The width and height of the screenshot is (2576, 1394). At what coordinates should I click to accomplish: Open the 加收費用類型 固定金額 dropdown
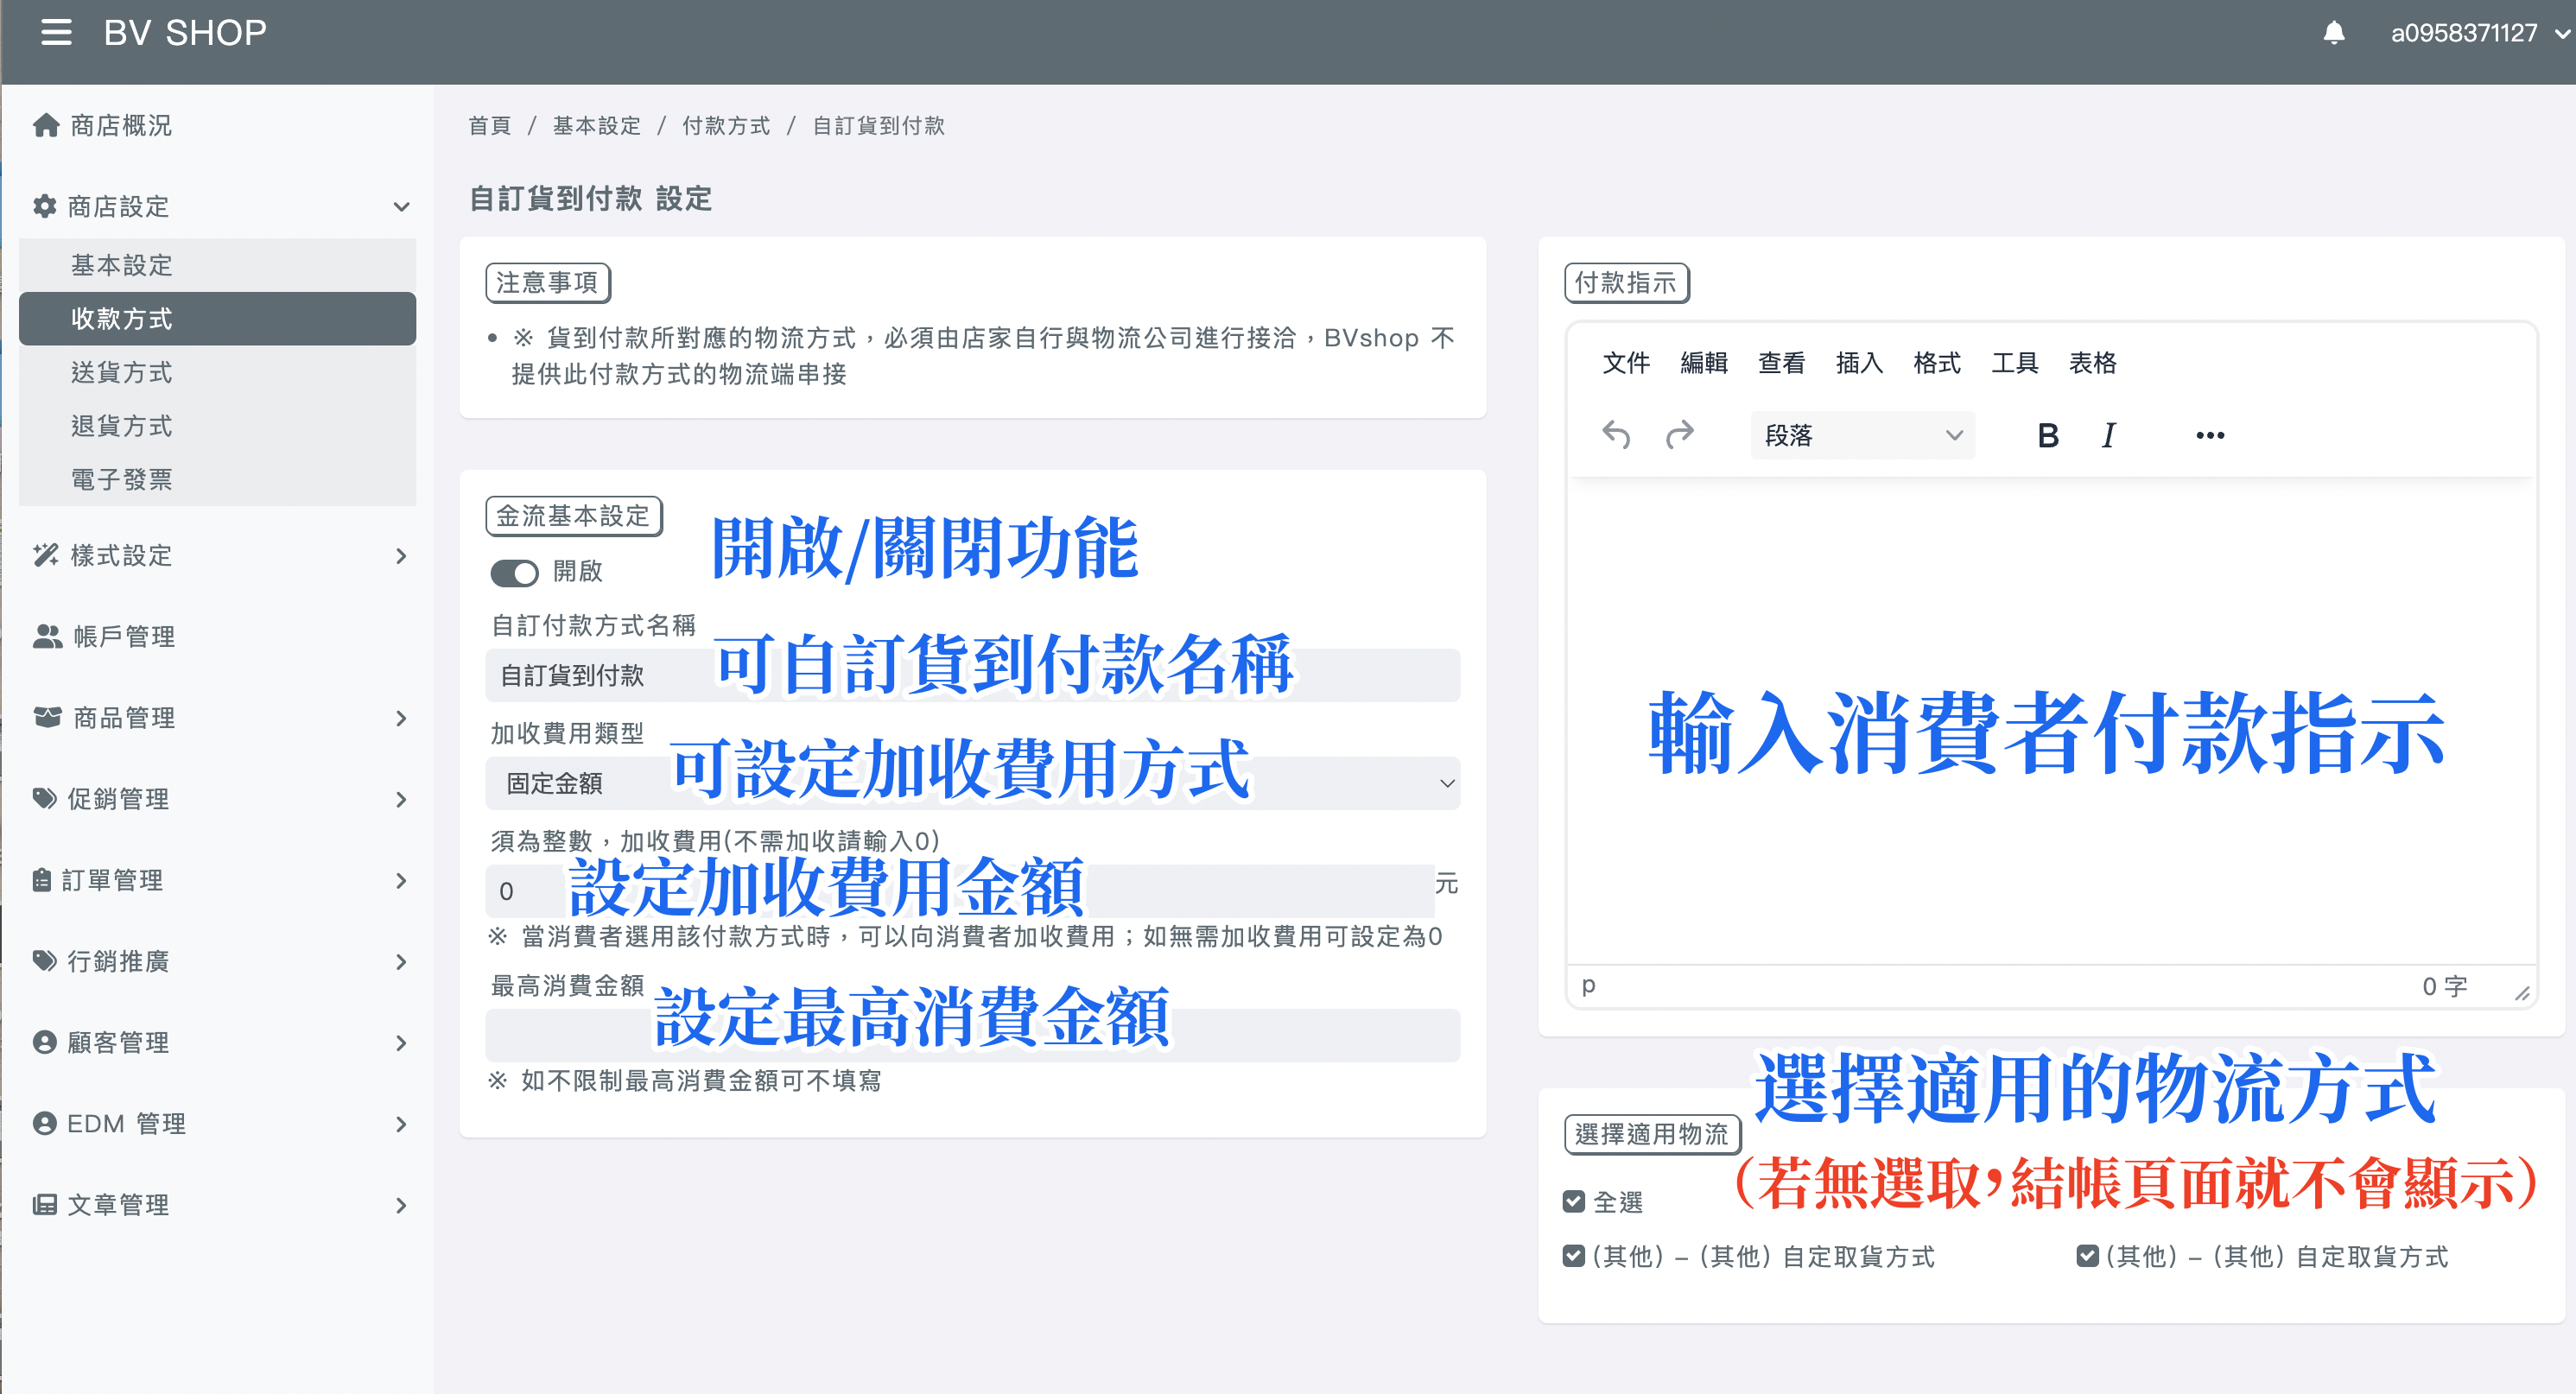click(x=973, y=783)
